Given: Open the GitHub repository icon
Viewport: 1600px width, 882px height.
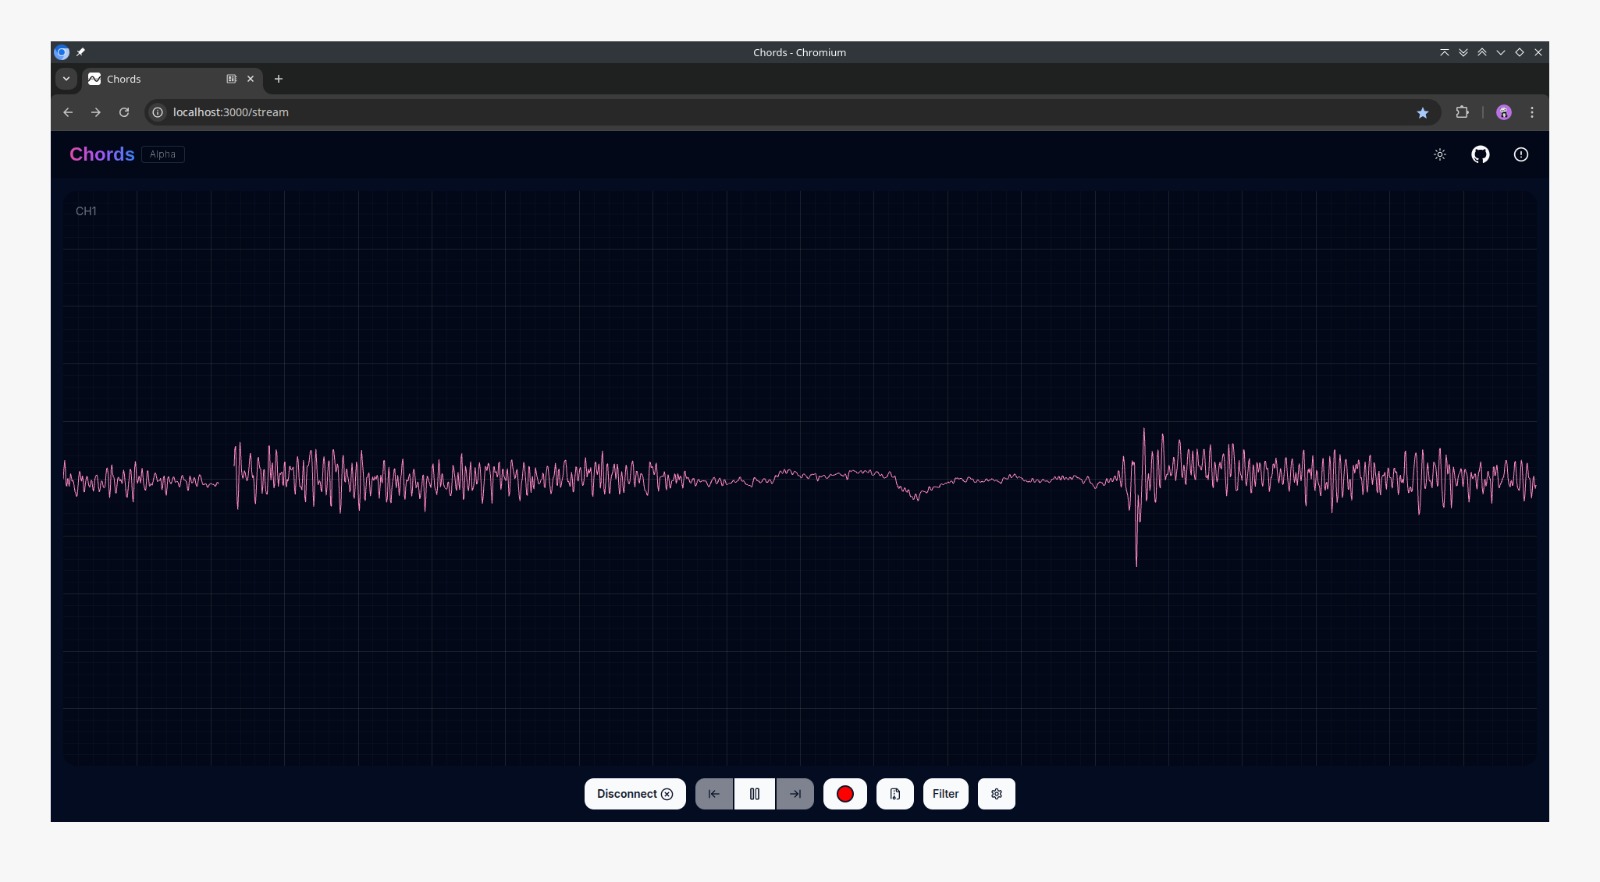Looking at the screenshot, I should click(1480, 154).
